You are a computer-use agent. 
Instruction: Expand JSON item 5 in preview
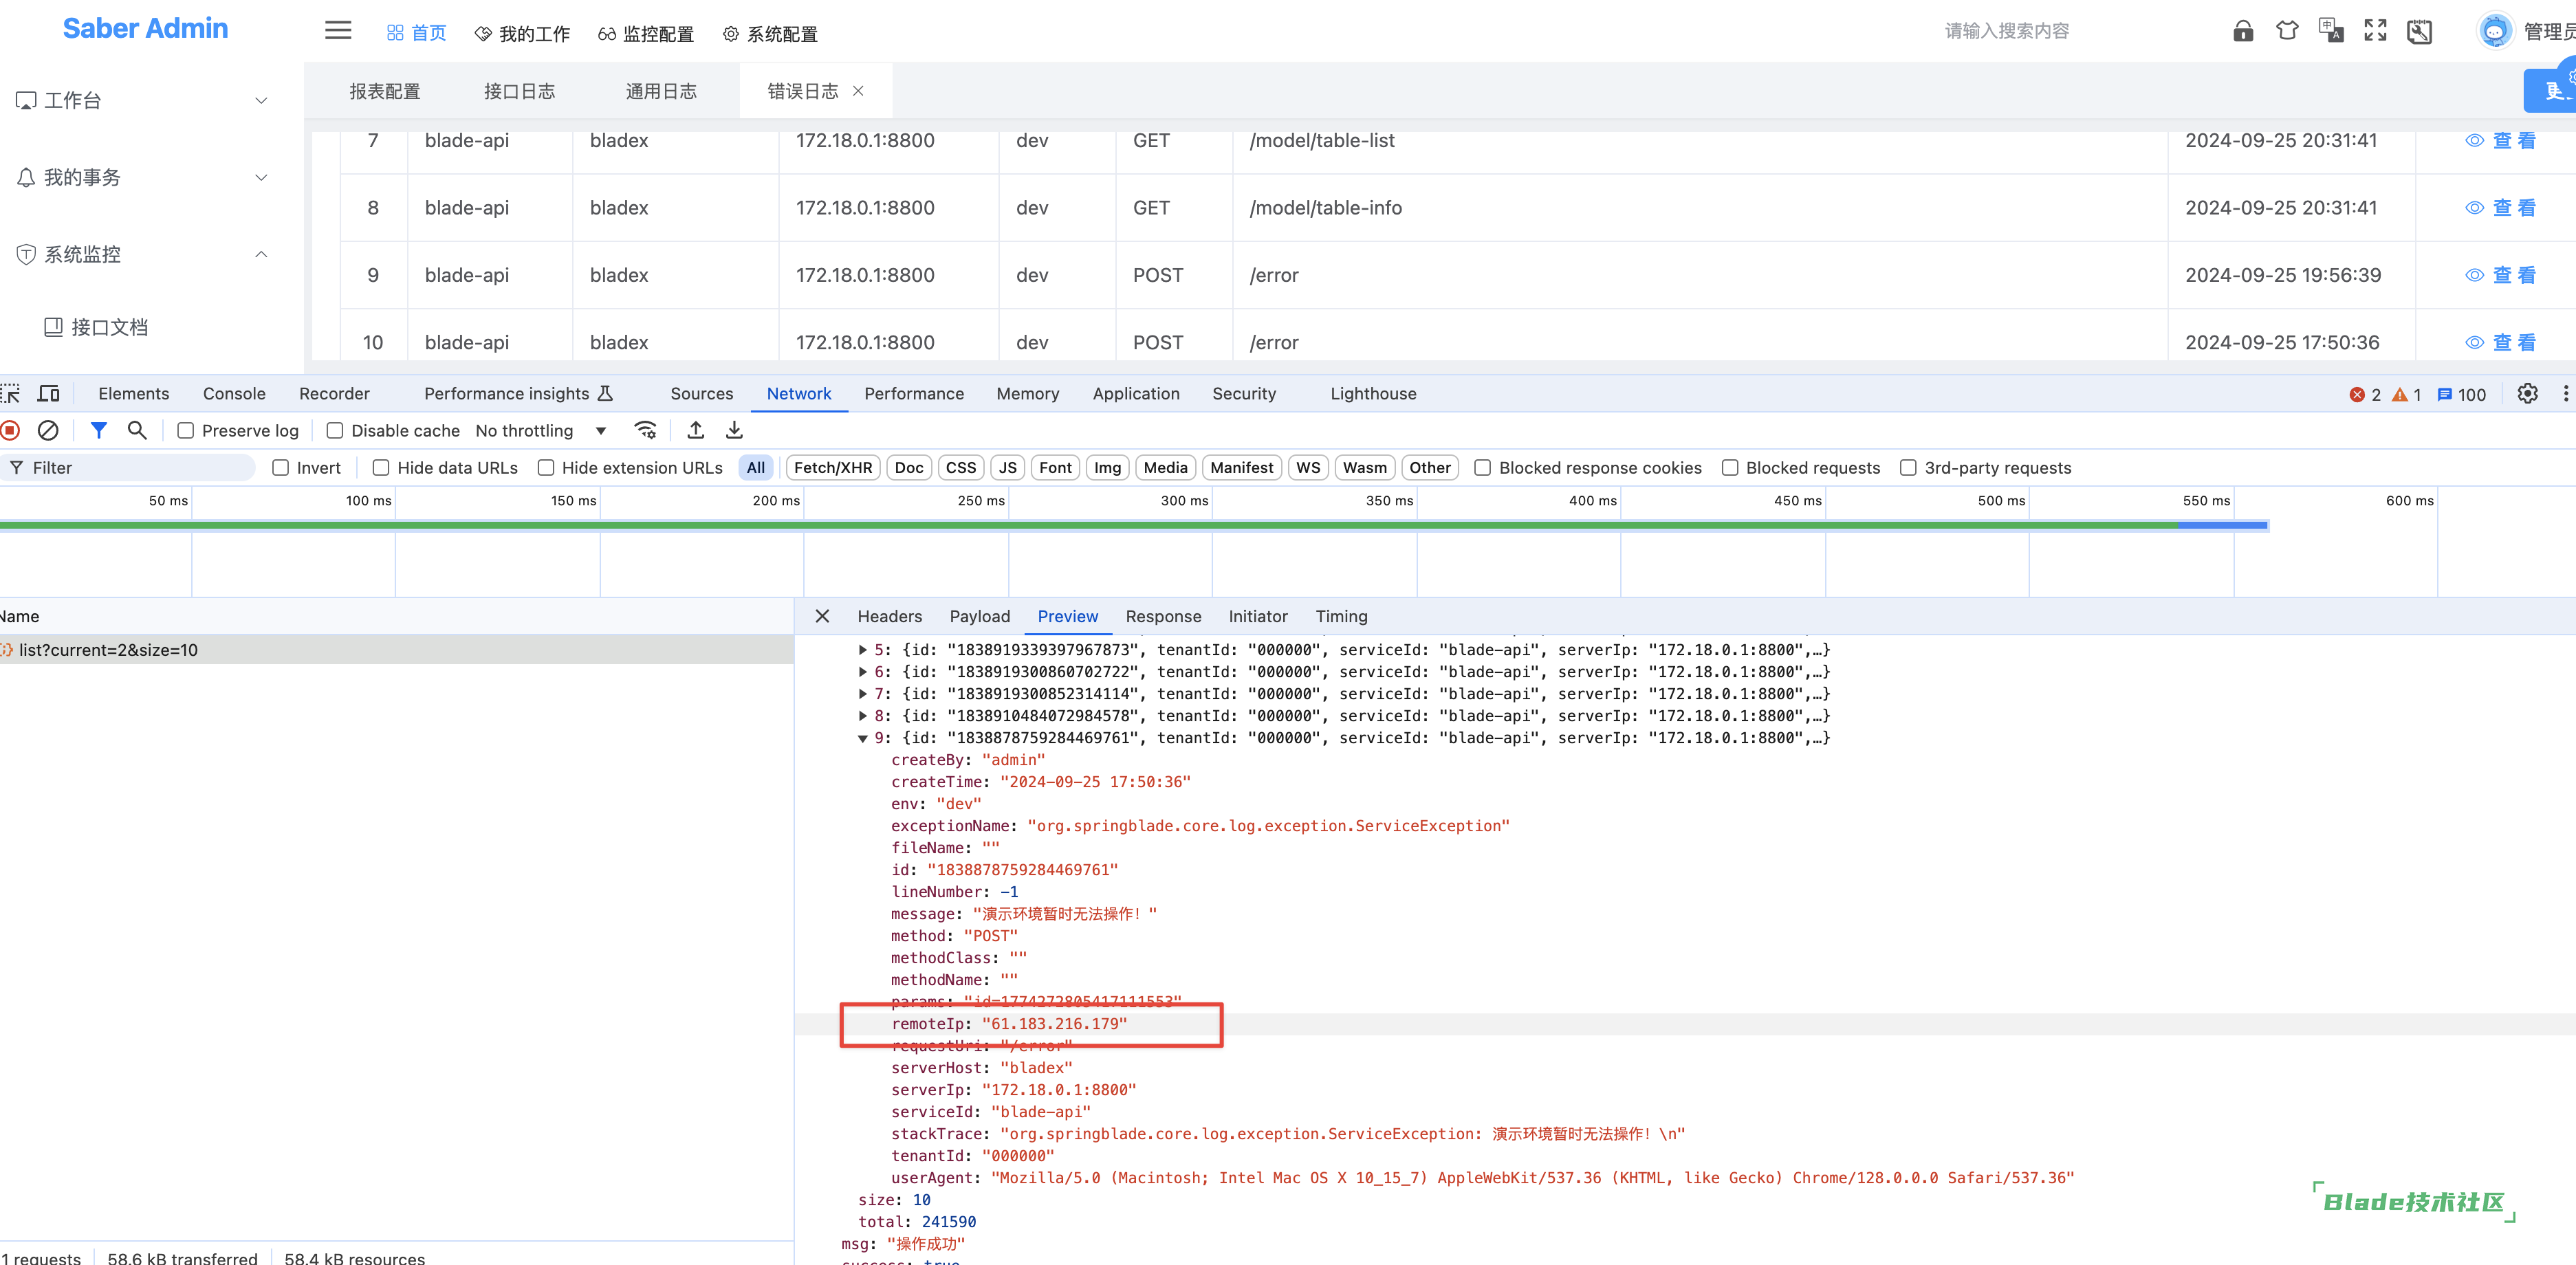[x=863, y=650]
